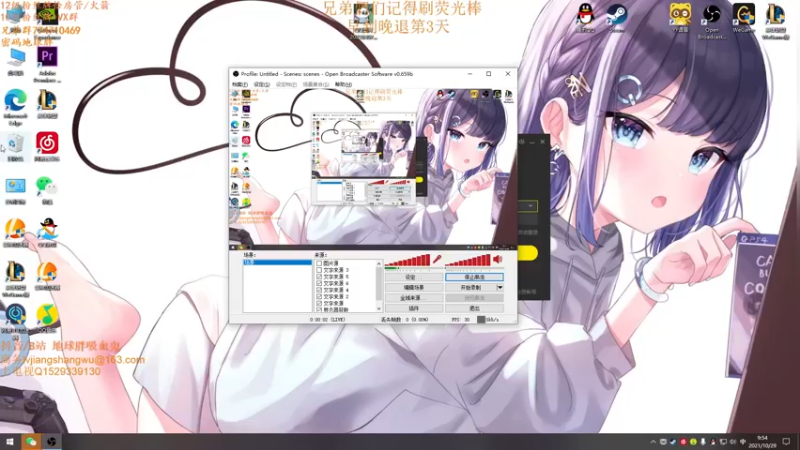Select the highlighted scene in scenes list
The image size is (800, 450).
(278, 262)
